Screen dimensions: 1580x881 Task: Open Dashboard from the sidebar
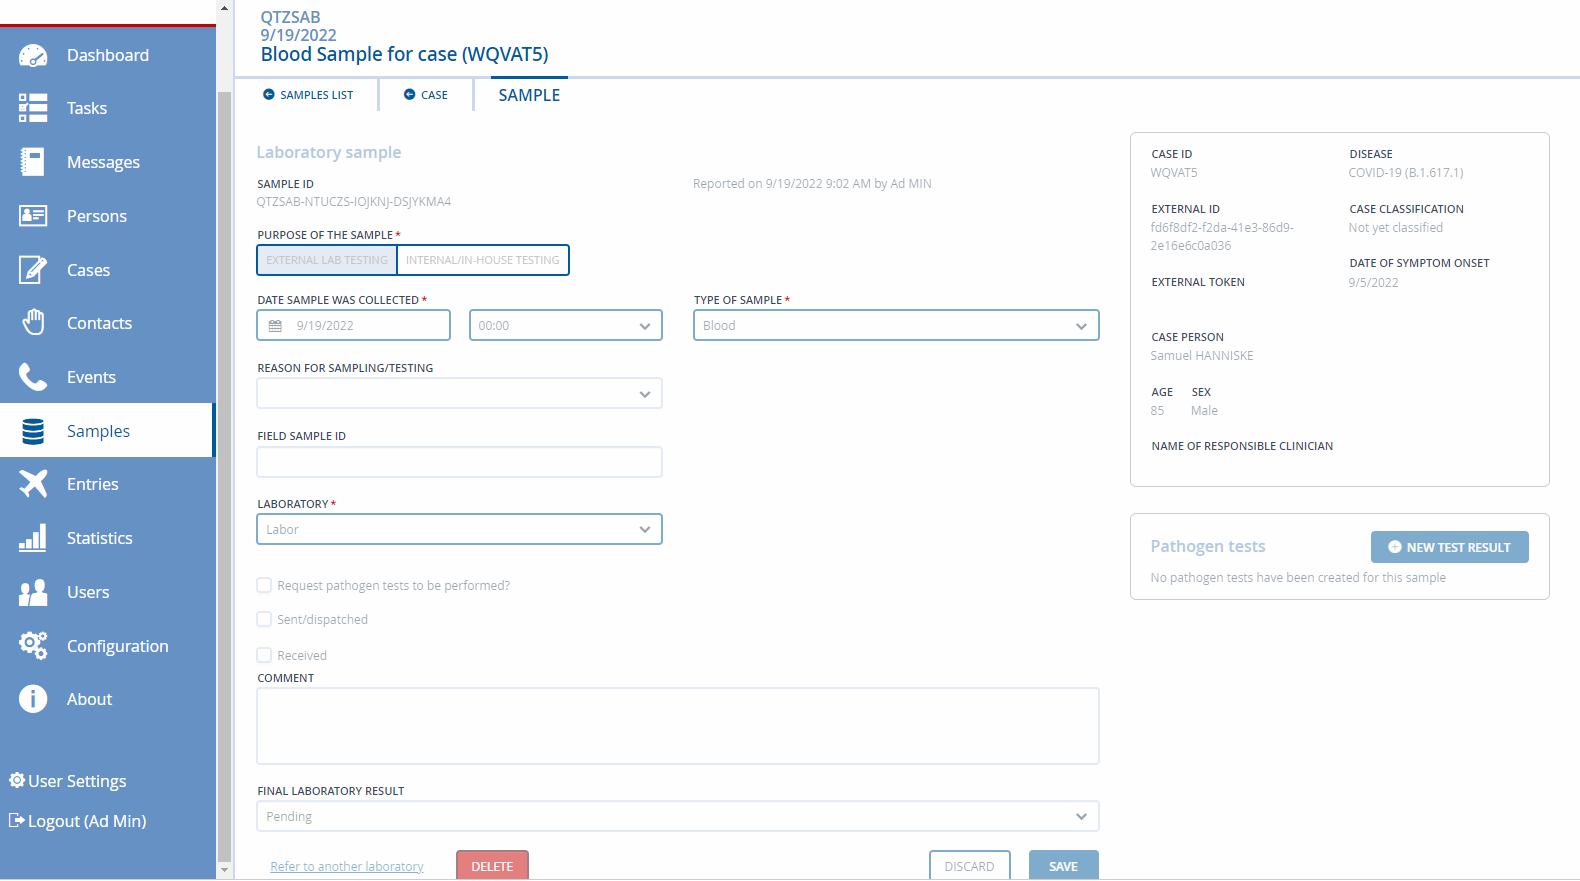click(x=107, y=55)
